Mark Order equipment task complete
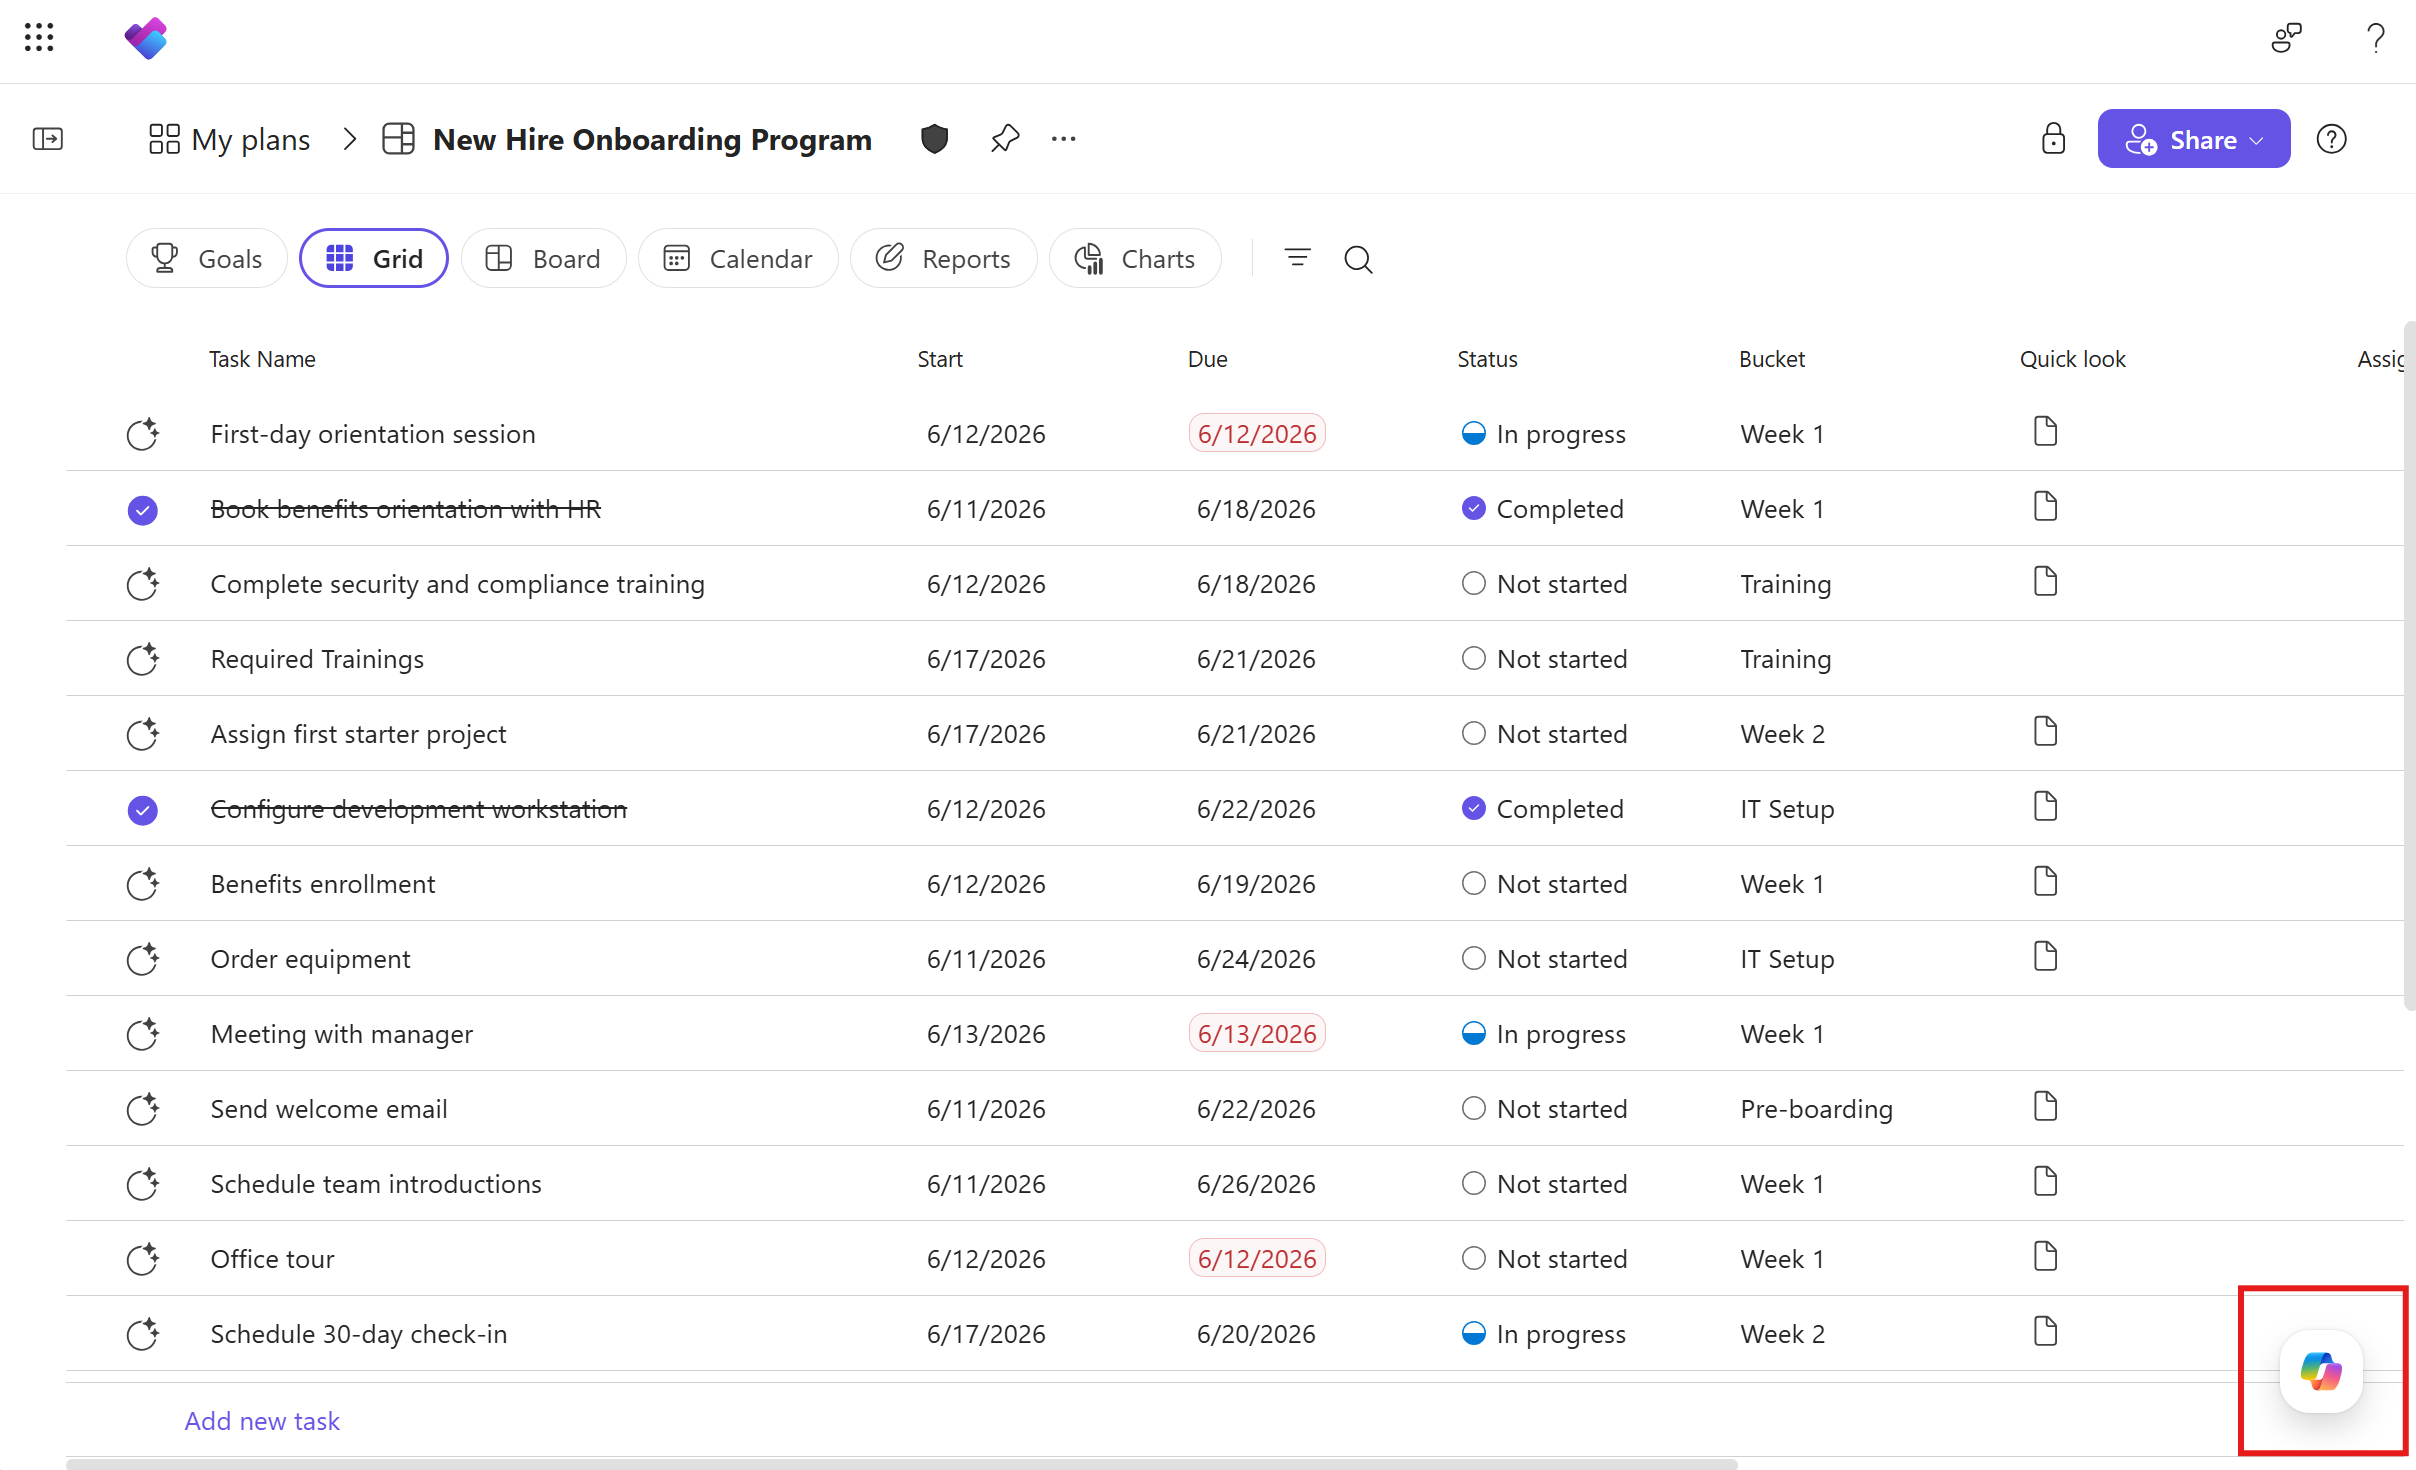The height and width of the screenshot is (1470, 2416). click(x=143, y=959)
